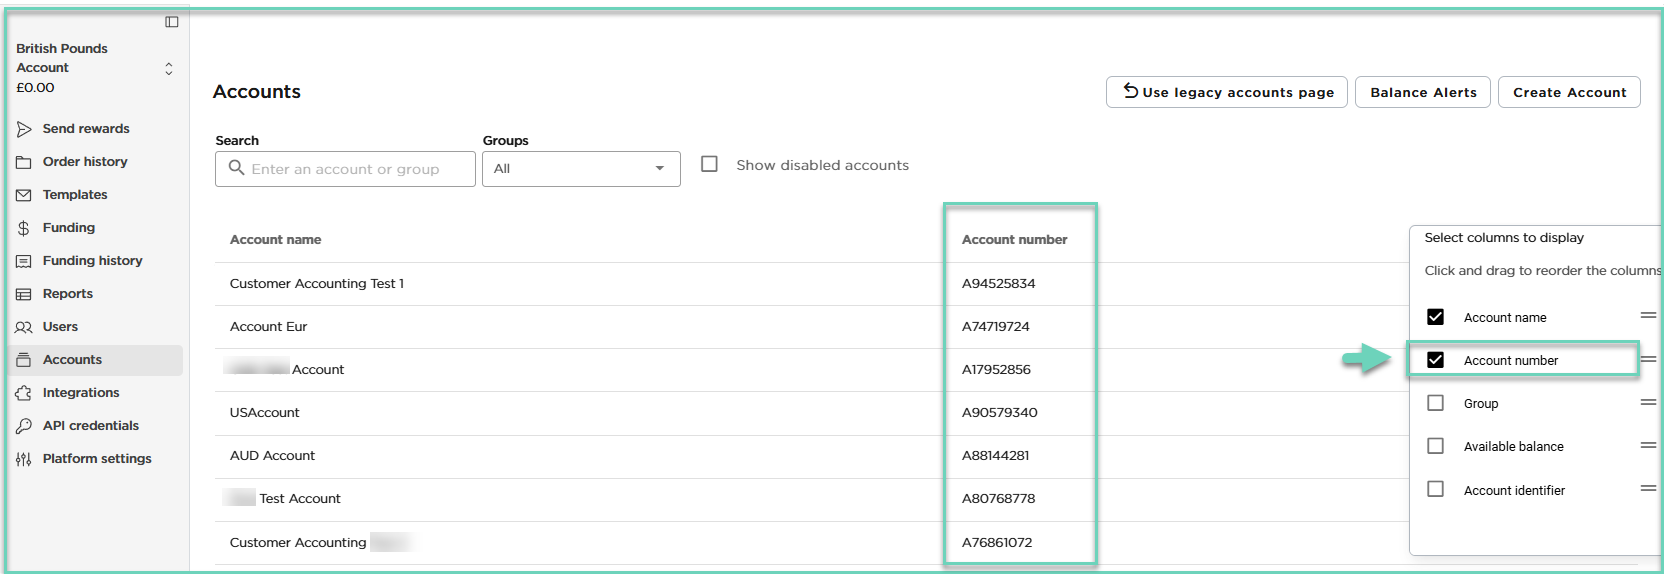Click the account search input field
The image size is (1664, 574).
tap(345, 169)
